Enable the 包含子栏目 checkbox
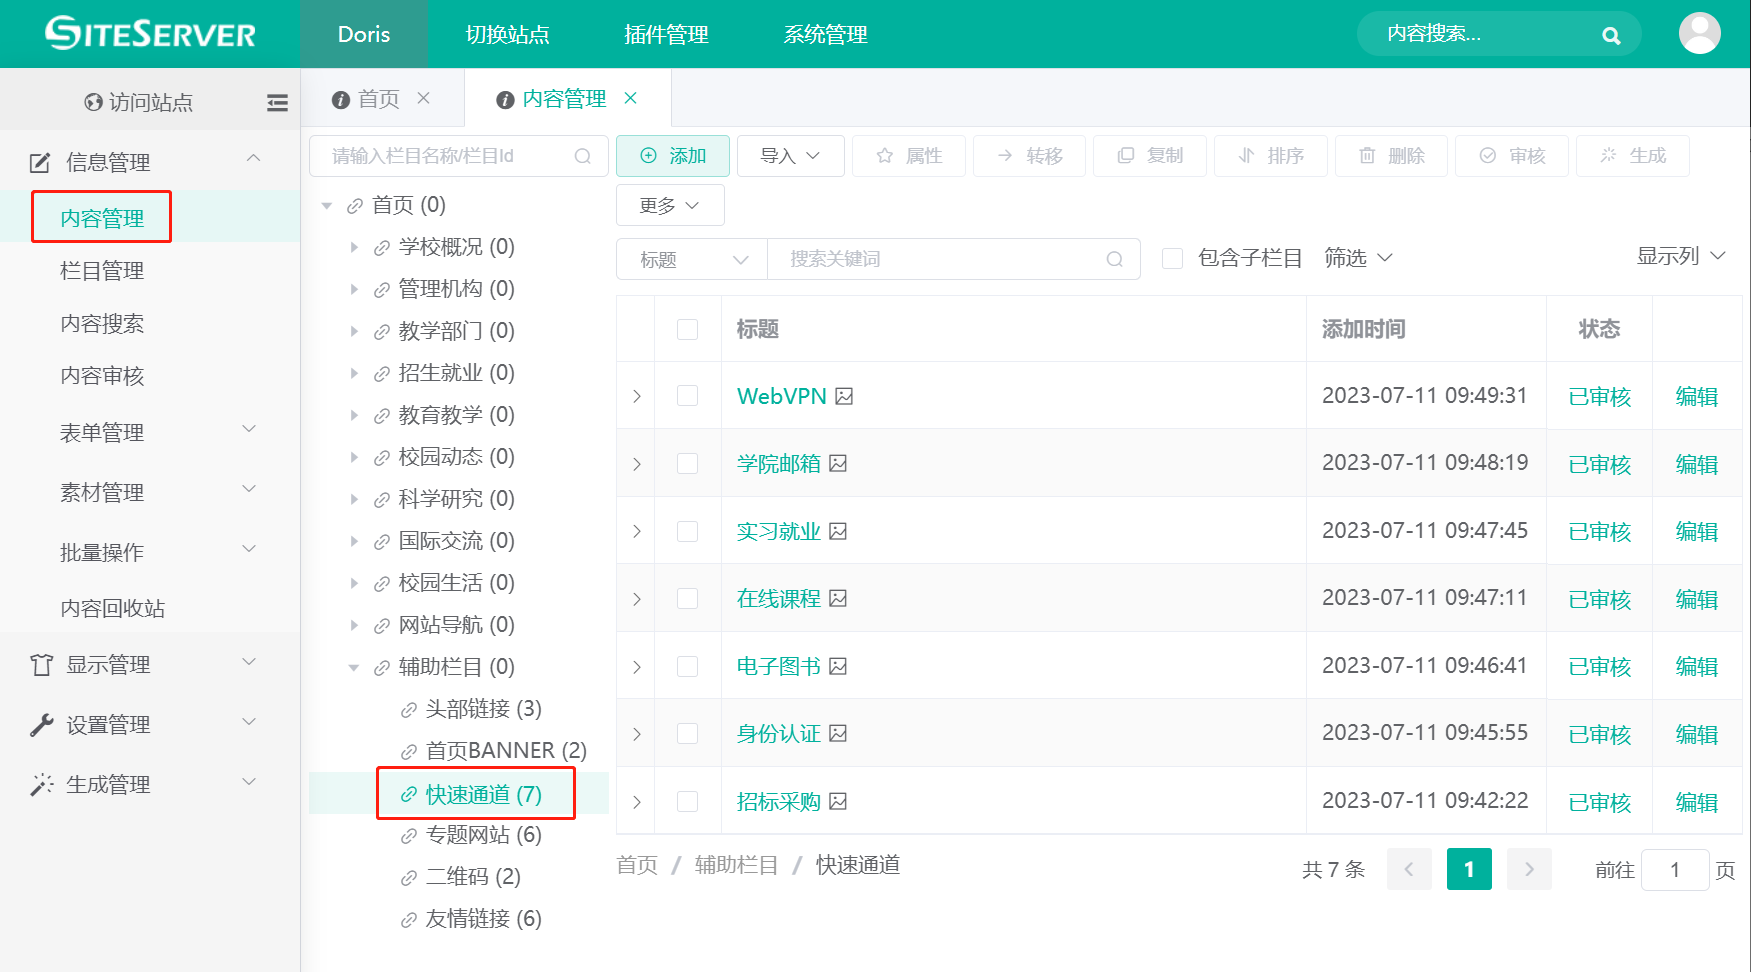Screen dimensions: 1751x972 coord(1172,259)
